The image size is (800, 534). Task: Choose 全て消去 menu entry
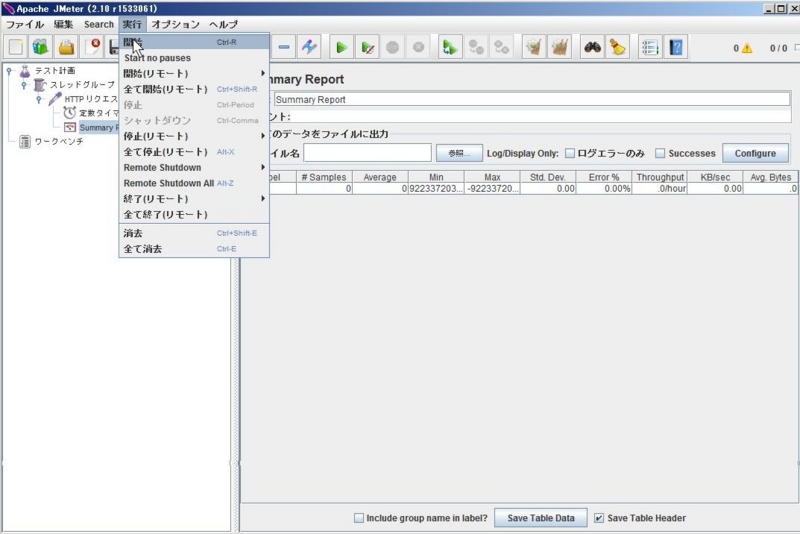coord(194,249)
